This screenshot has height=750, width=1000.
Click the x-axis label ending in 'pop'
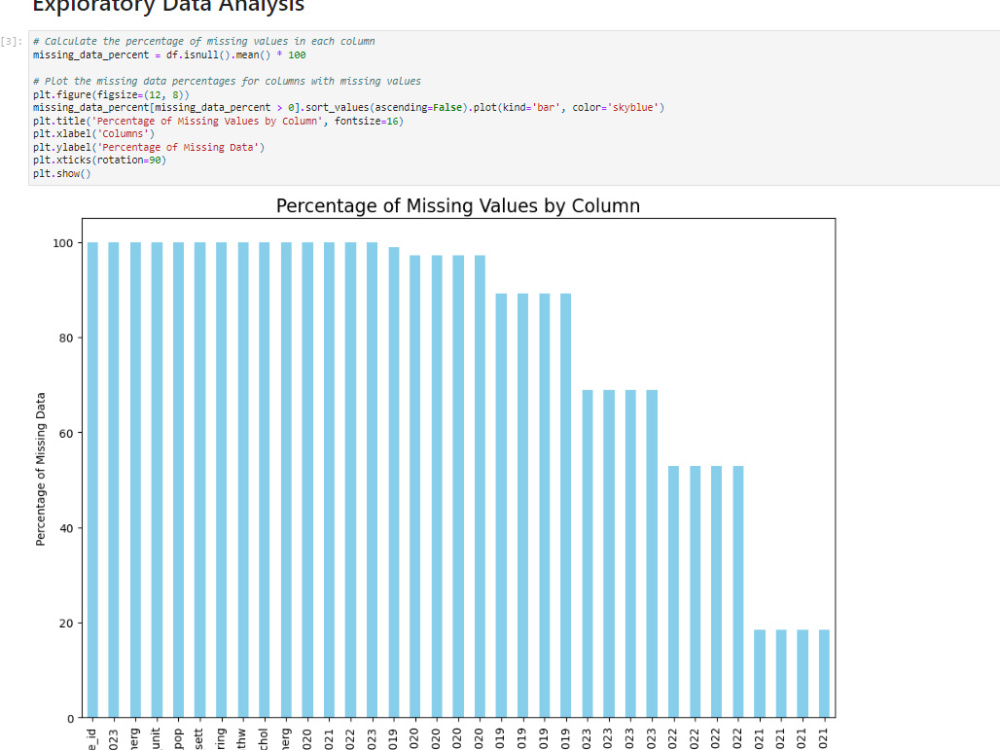point(178,739)
